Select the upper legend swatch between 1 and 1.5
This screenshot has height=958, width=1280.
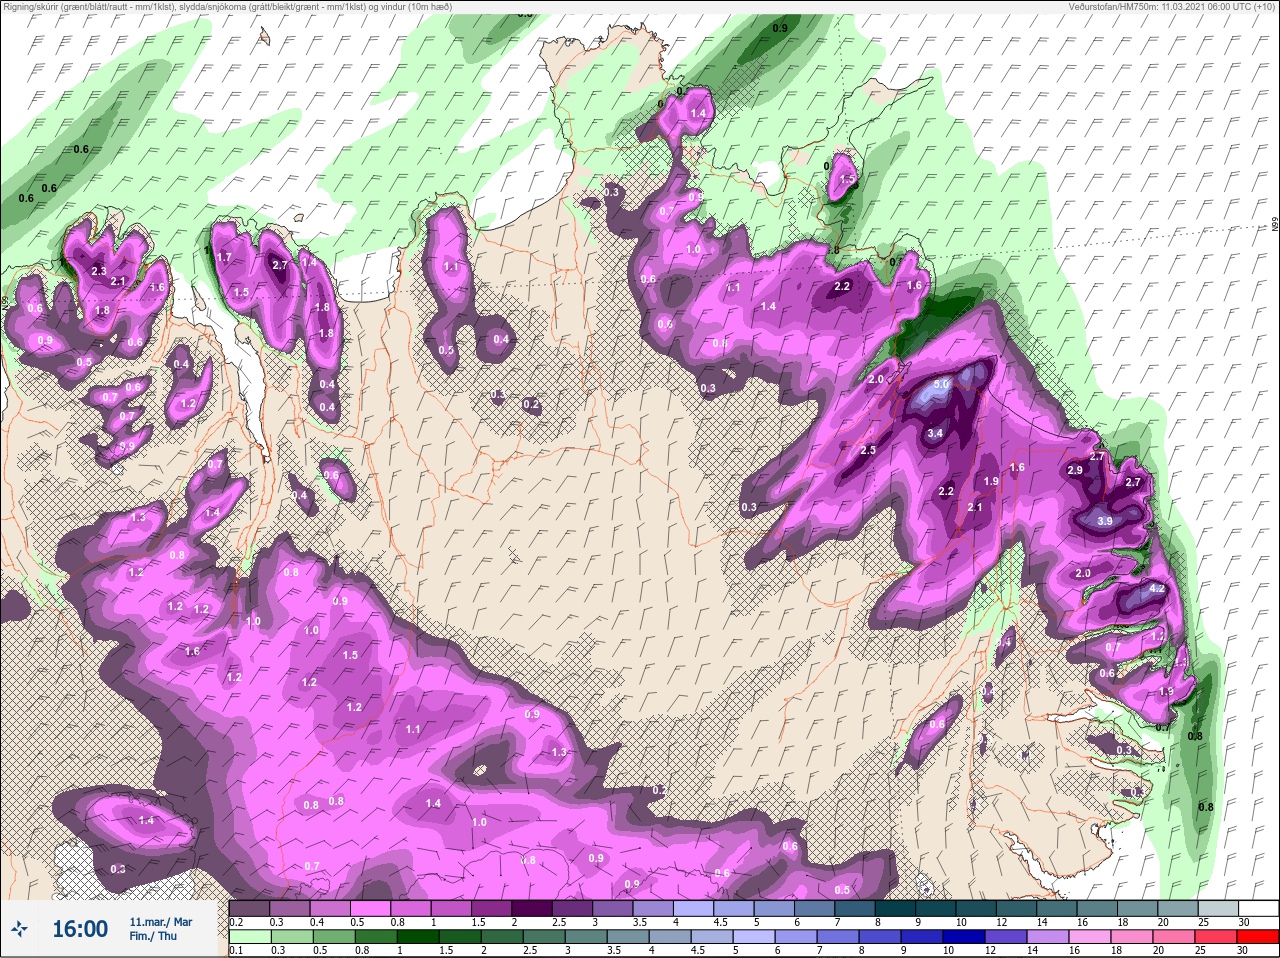[x=451, y=908]
